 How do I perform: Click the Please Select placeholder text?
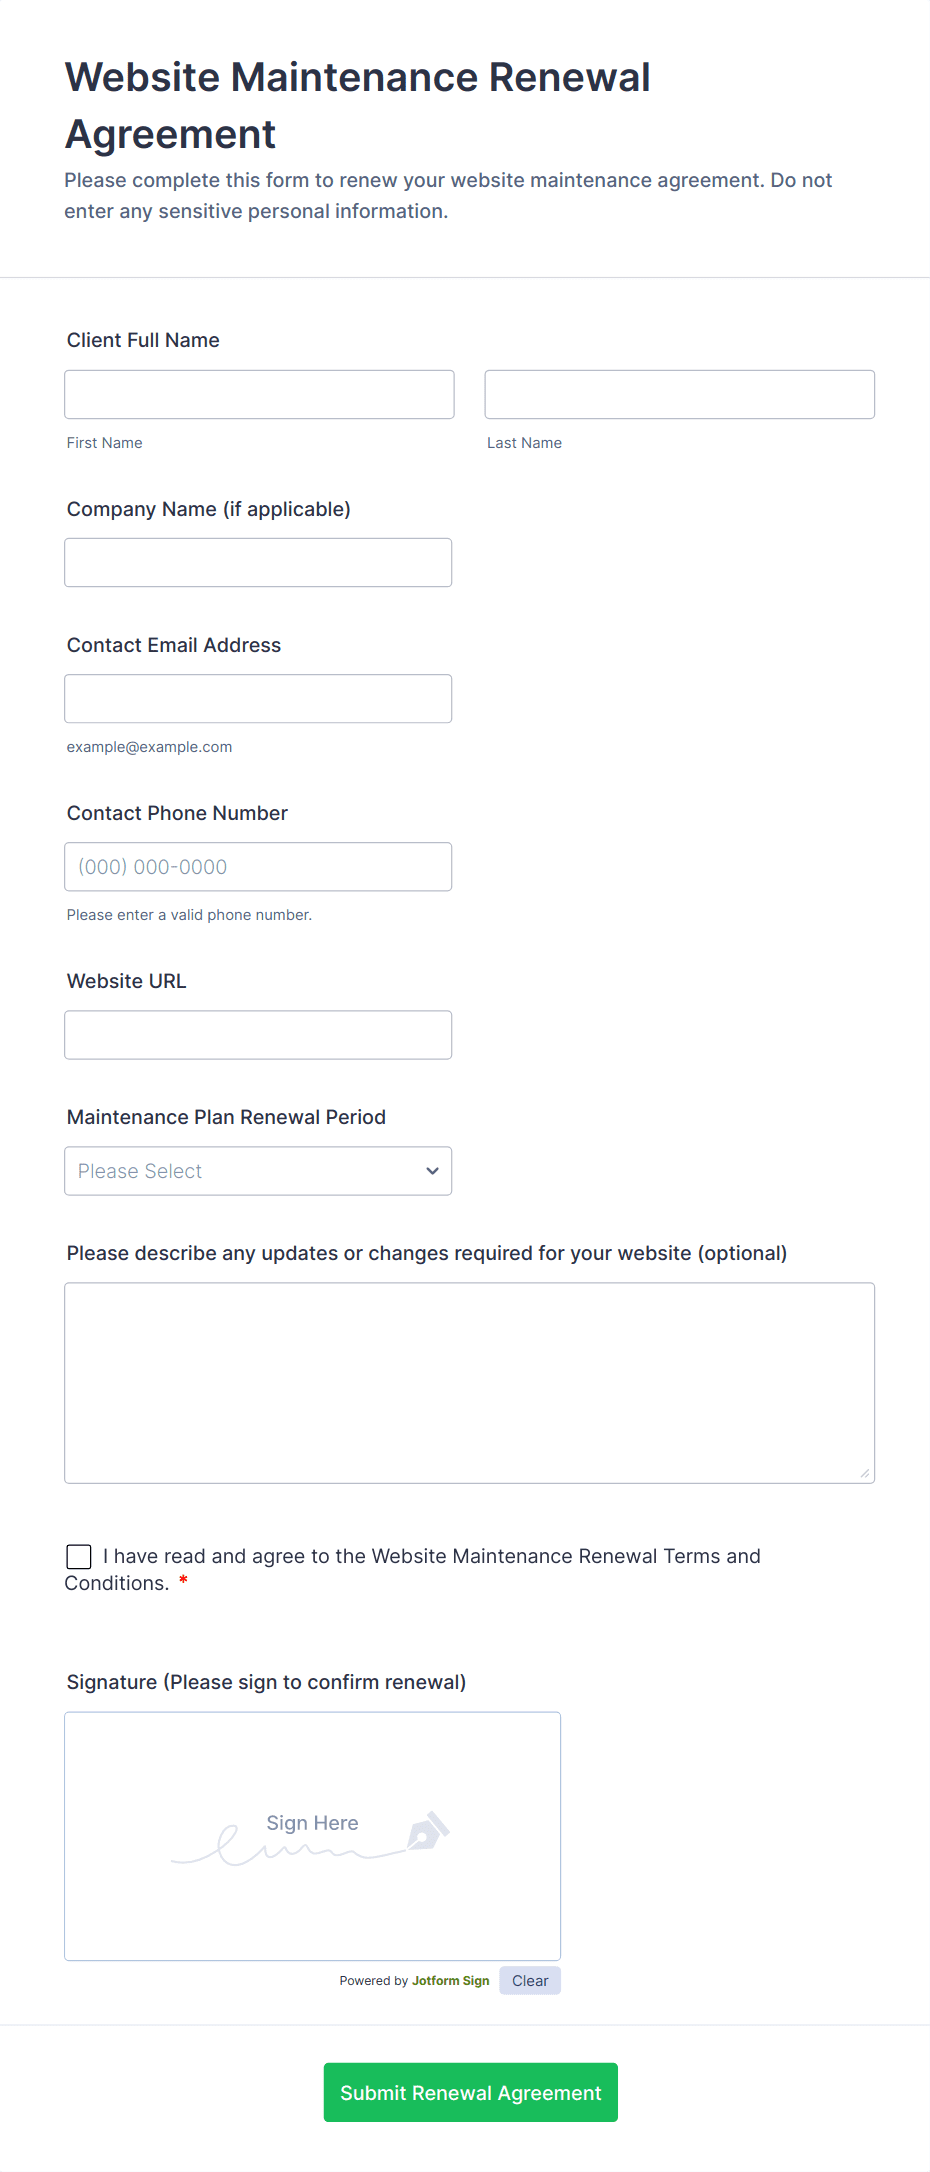click(x=140, y=1171)
